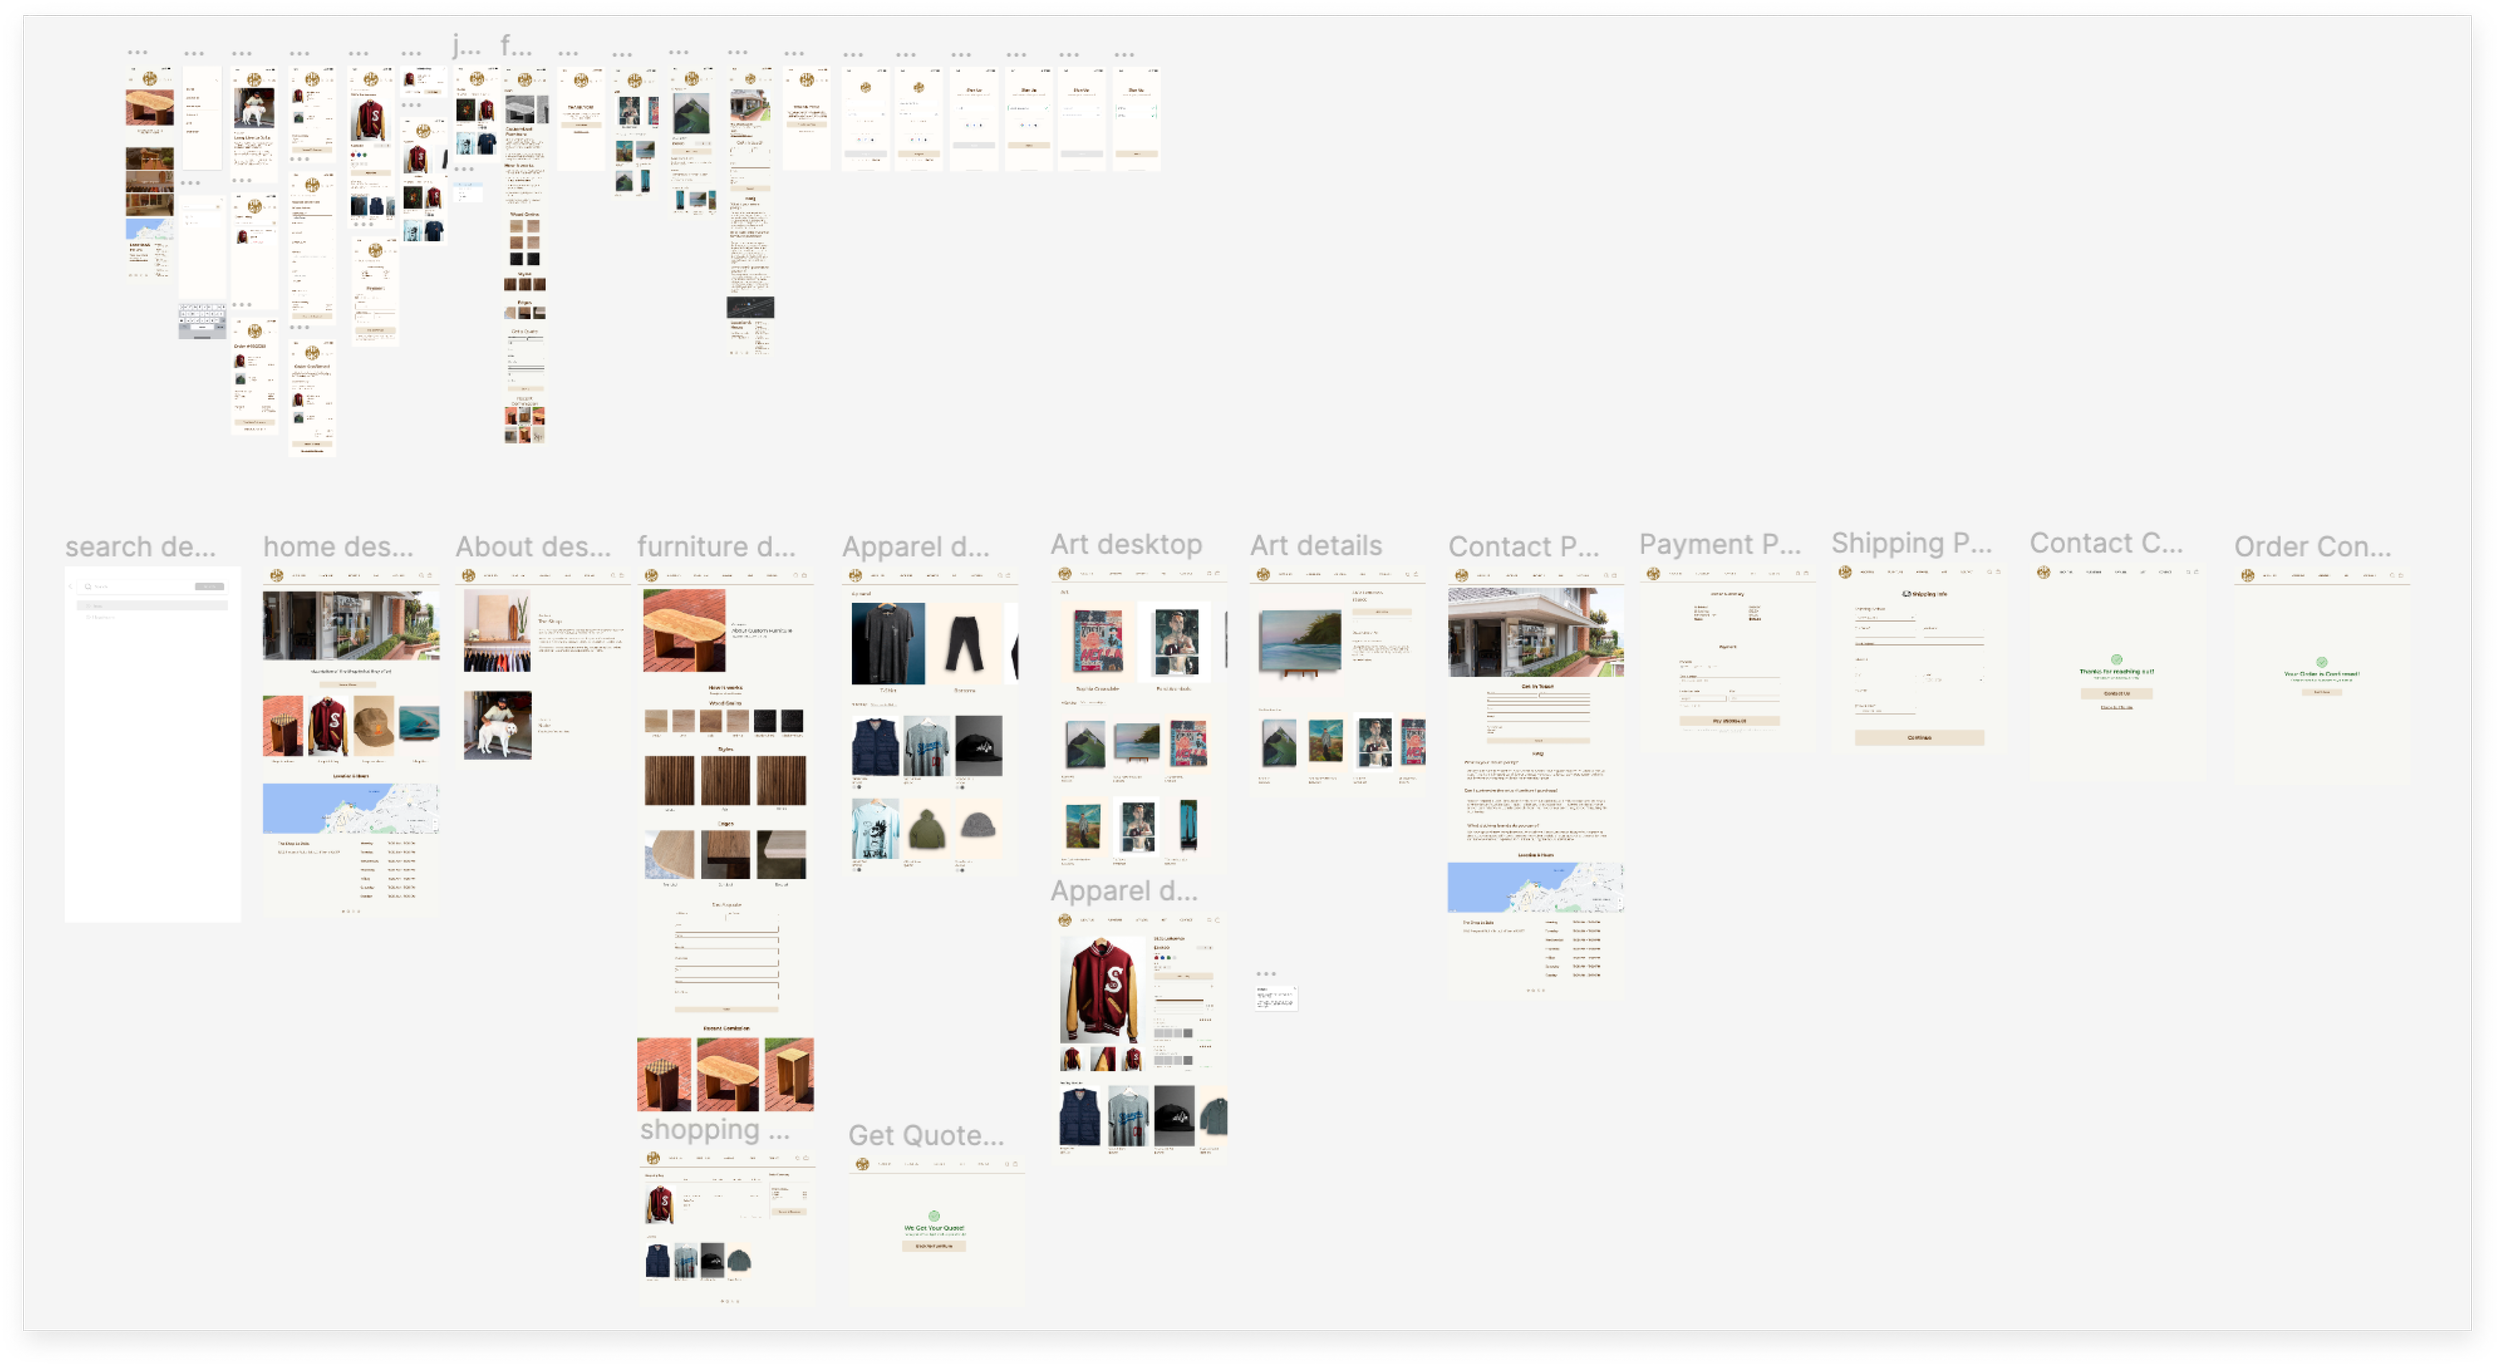Select the 'Order Con...' frame label
Screen dimensions: 2500x1367
coord(2312,547)
